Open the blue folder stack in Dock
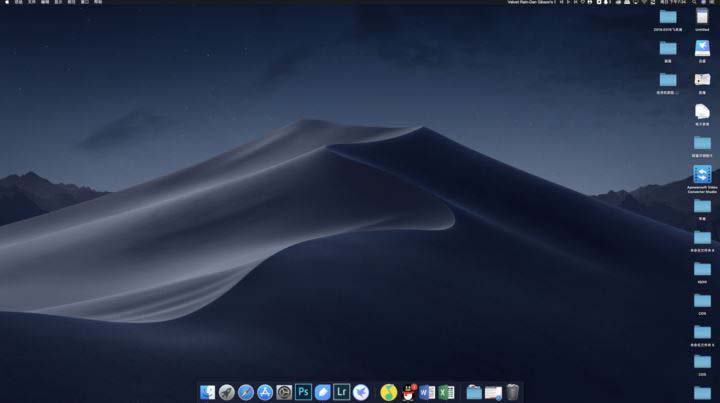 pyautogui.click(x=474, y=392)
